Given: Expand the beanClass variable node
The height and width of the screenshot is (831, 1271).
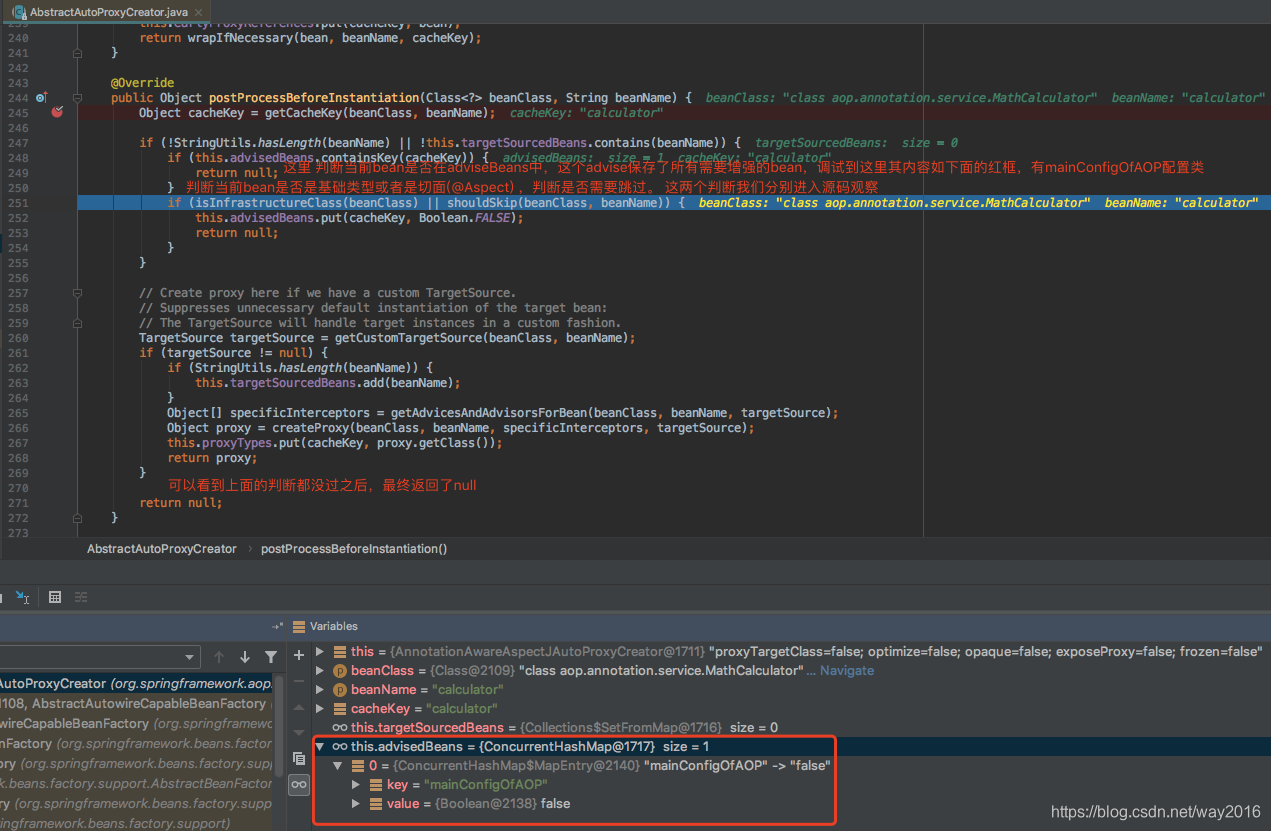Looking at the screenshot, I should point(320,670).
